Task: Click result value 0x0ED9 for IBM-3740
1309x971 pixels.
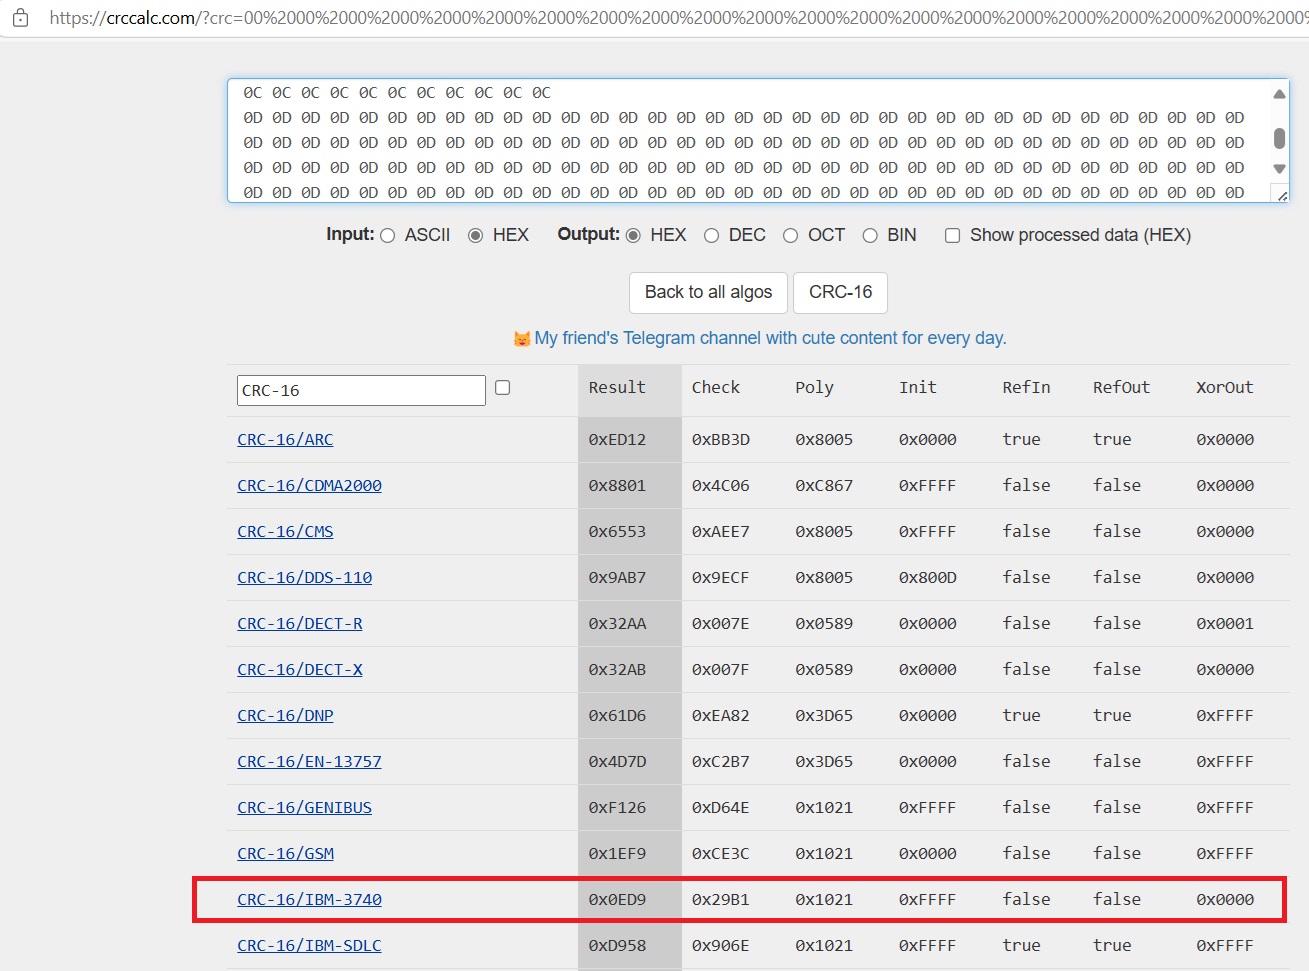Action: pyautogui.click(x=617, y=899)
